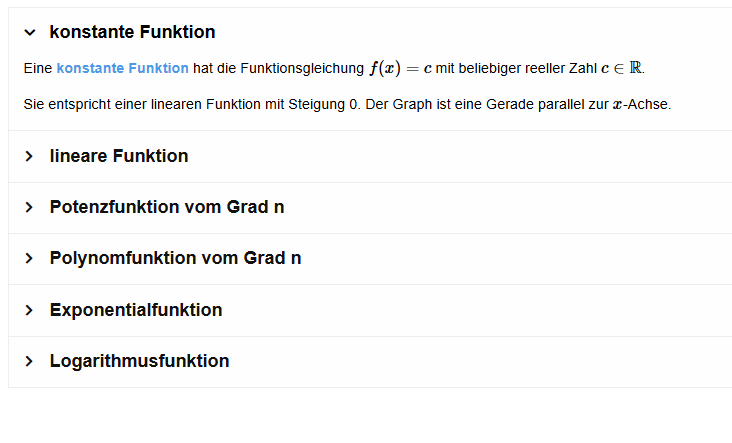Collapse the konstante Funktion chevron
Screen dimensions: 732x443
point(29,32)
